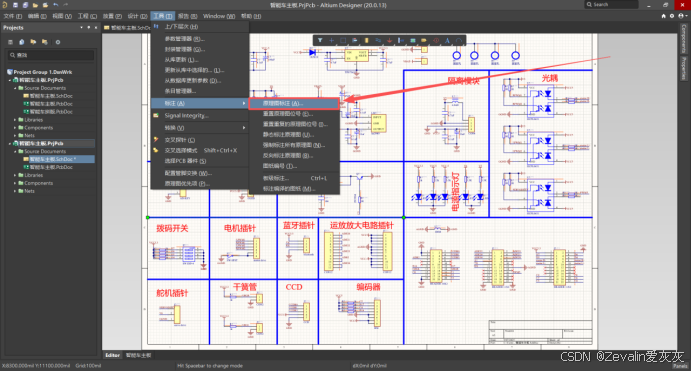
Task: Click the align objects icon in active bar
Action: tap(354, 40)
